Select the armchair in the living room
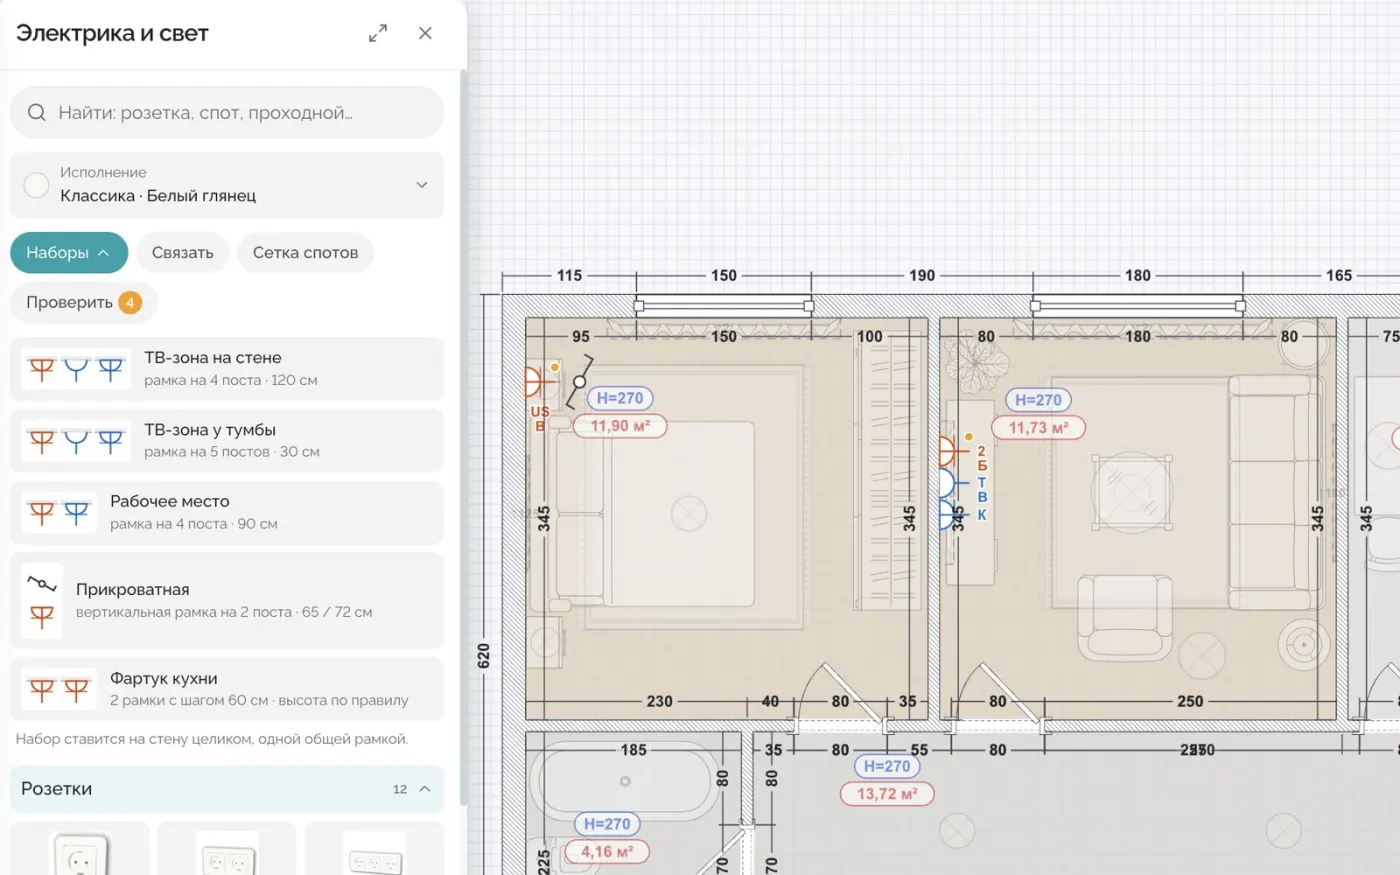Viewport: 1400px width, 875px height. (x=1124, y=618)
